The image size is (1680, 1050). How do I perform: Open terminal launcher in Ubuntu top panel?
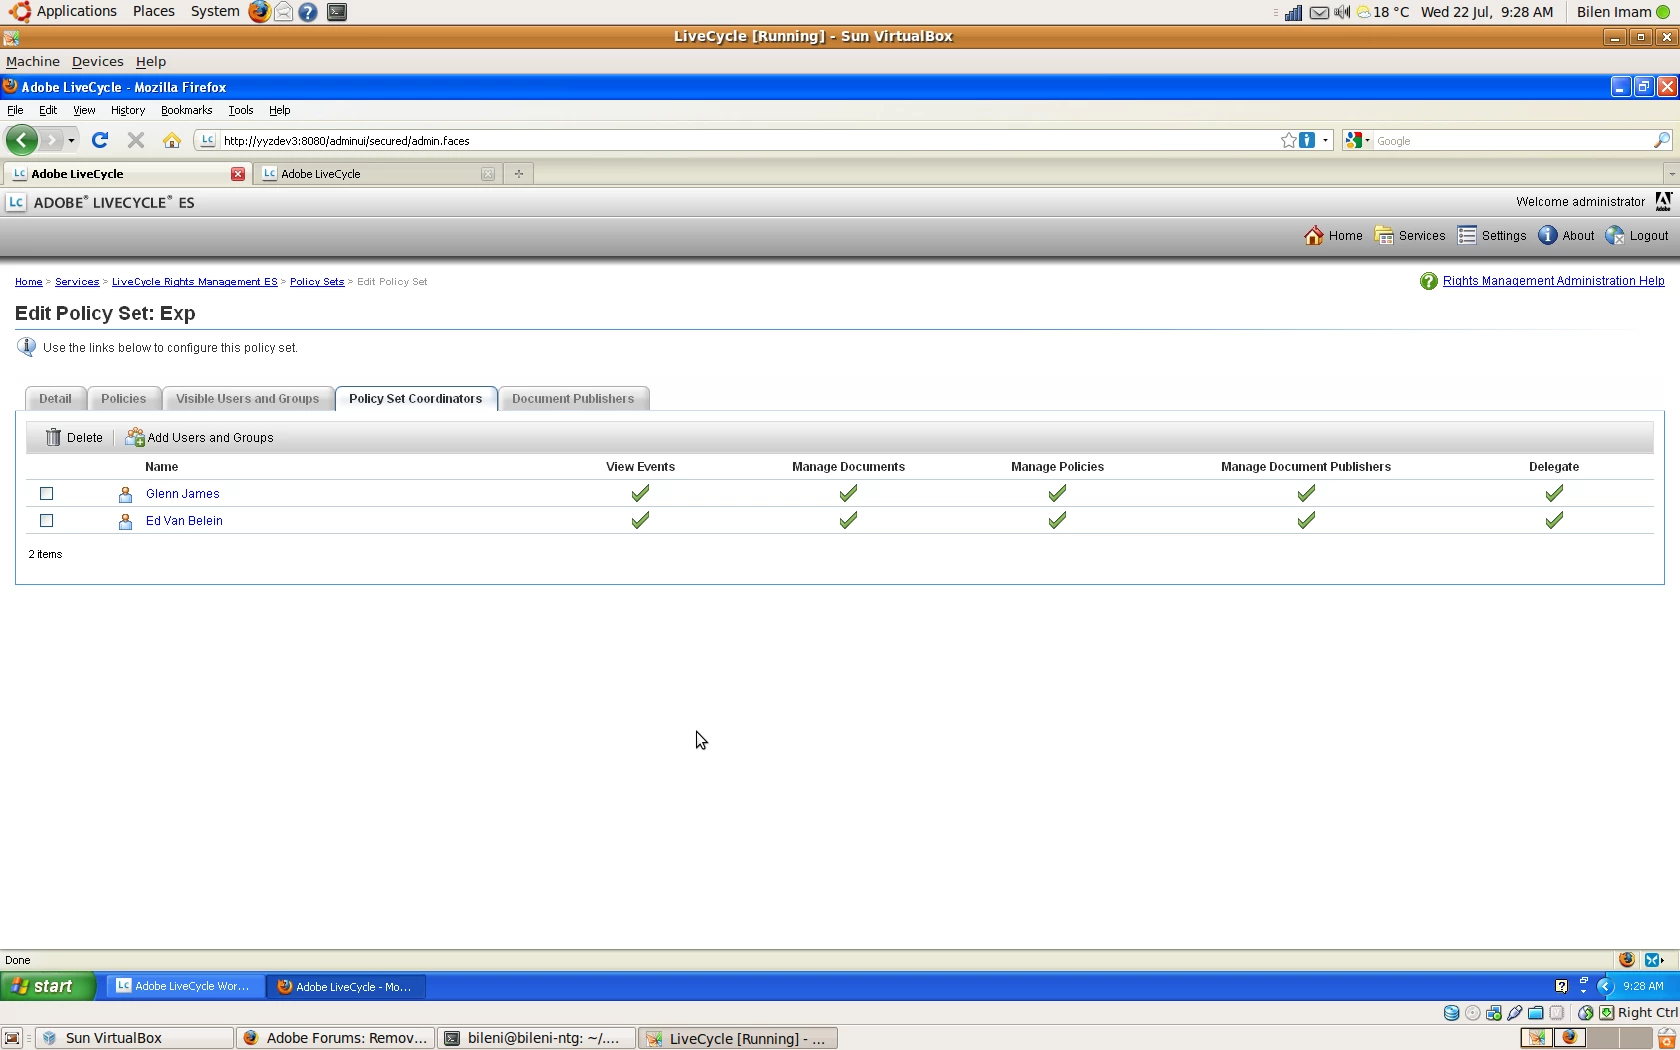pos(337,12)
